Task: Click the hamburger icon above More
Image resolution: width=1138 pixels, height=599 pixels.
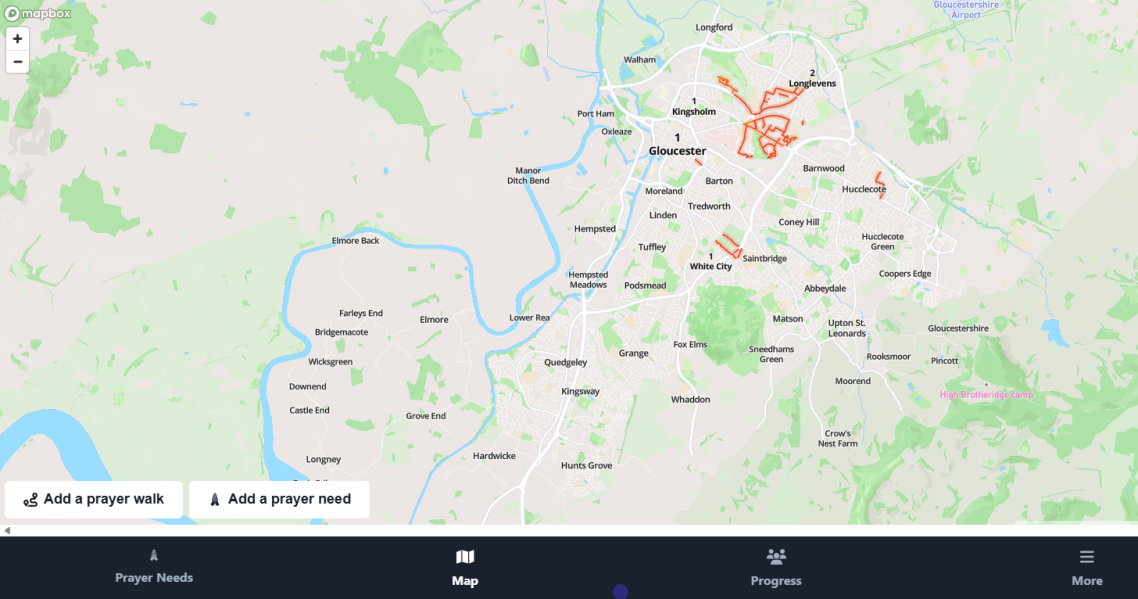Action: point(1086,557)
